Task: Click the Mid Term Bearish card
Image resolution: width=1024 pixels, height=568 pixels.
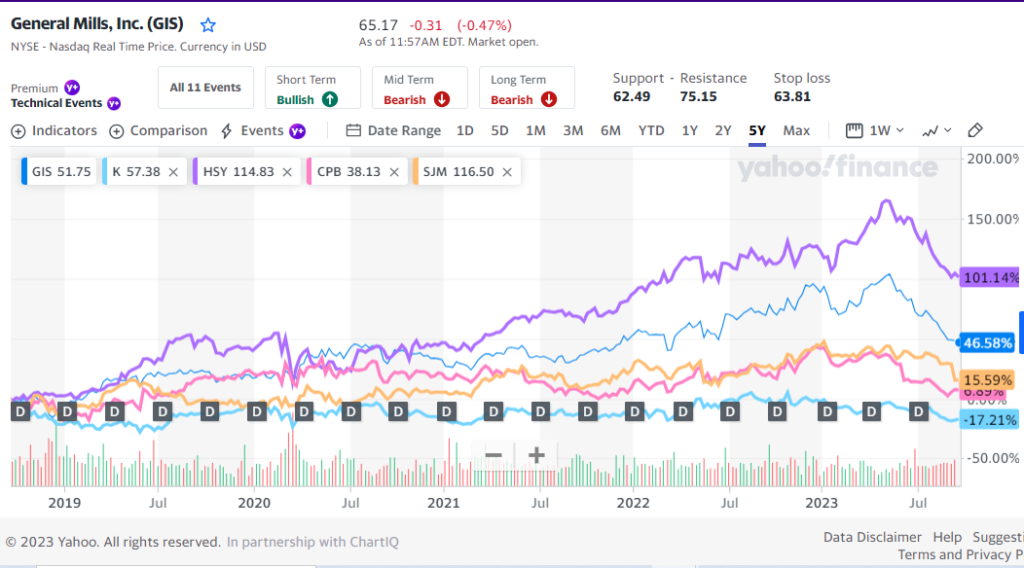Action: tap(420, 87)
